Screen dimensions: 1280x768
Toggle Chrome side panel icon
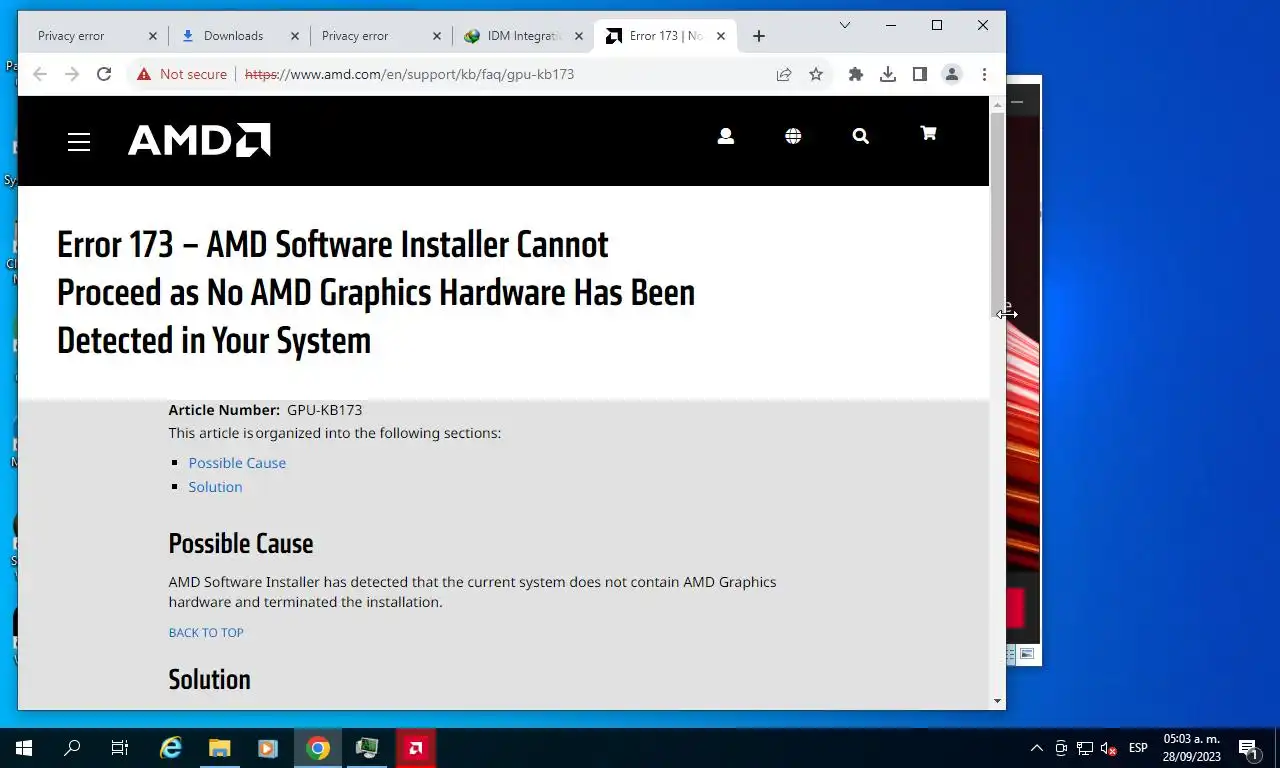pyautogui.click(x=920, y=74)
